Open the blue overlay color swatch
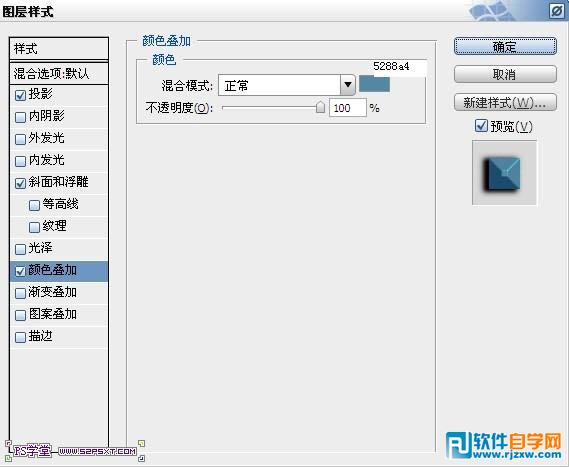Image resolution: width=569 pixels, height=467 pixels. pyautogui.click(x=374, y=84)
